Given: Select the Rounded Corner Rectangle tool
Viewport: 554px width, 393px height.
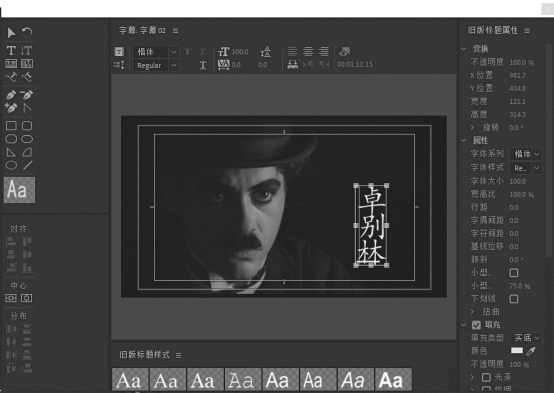Looking at the screenshot, I should tap(27, 125).
